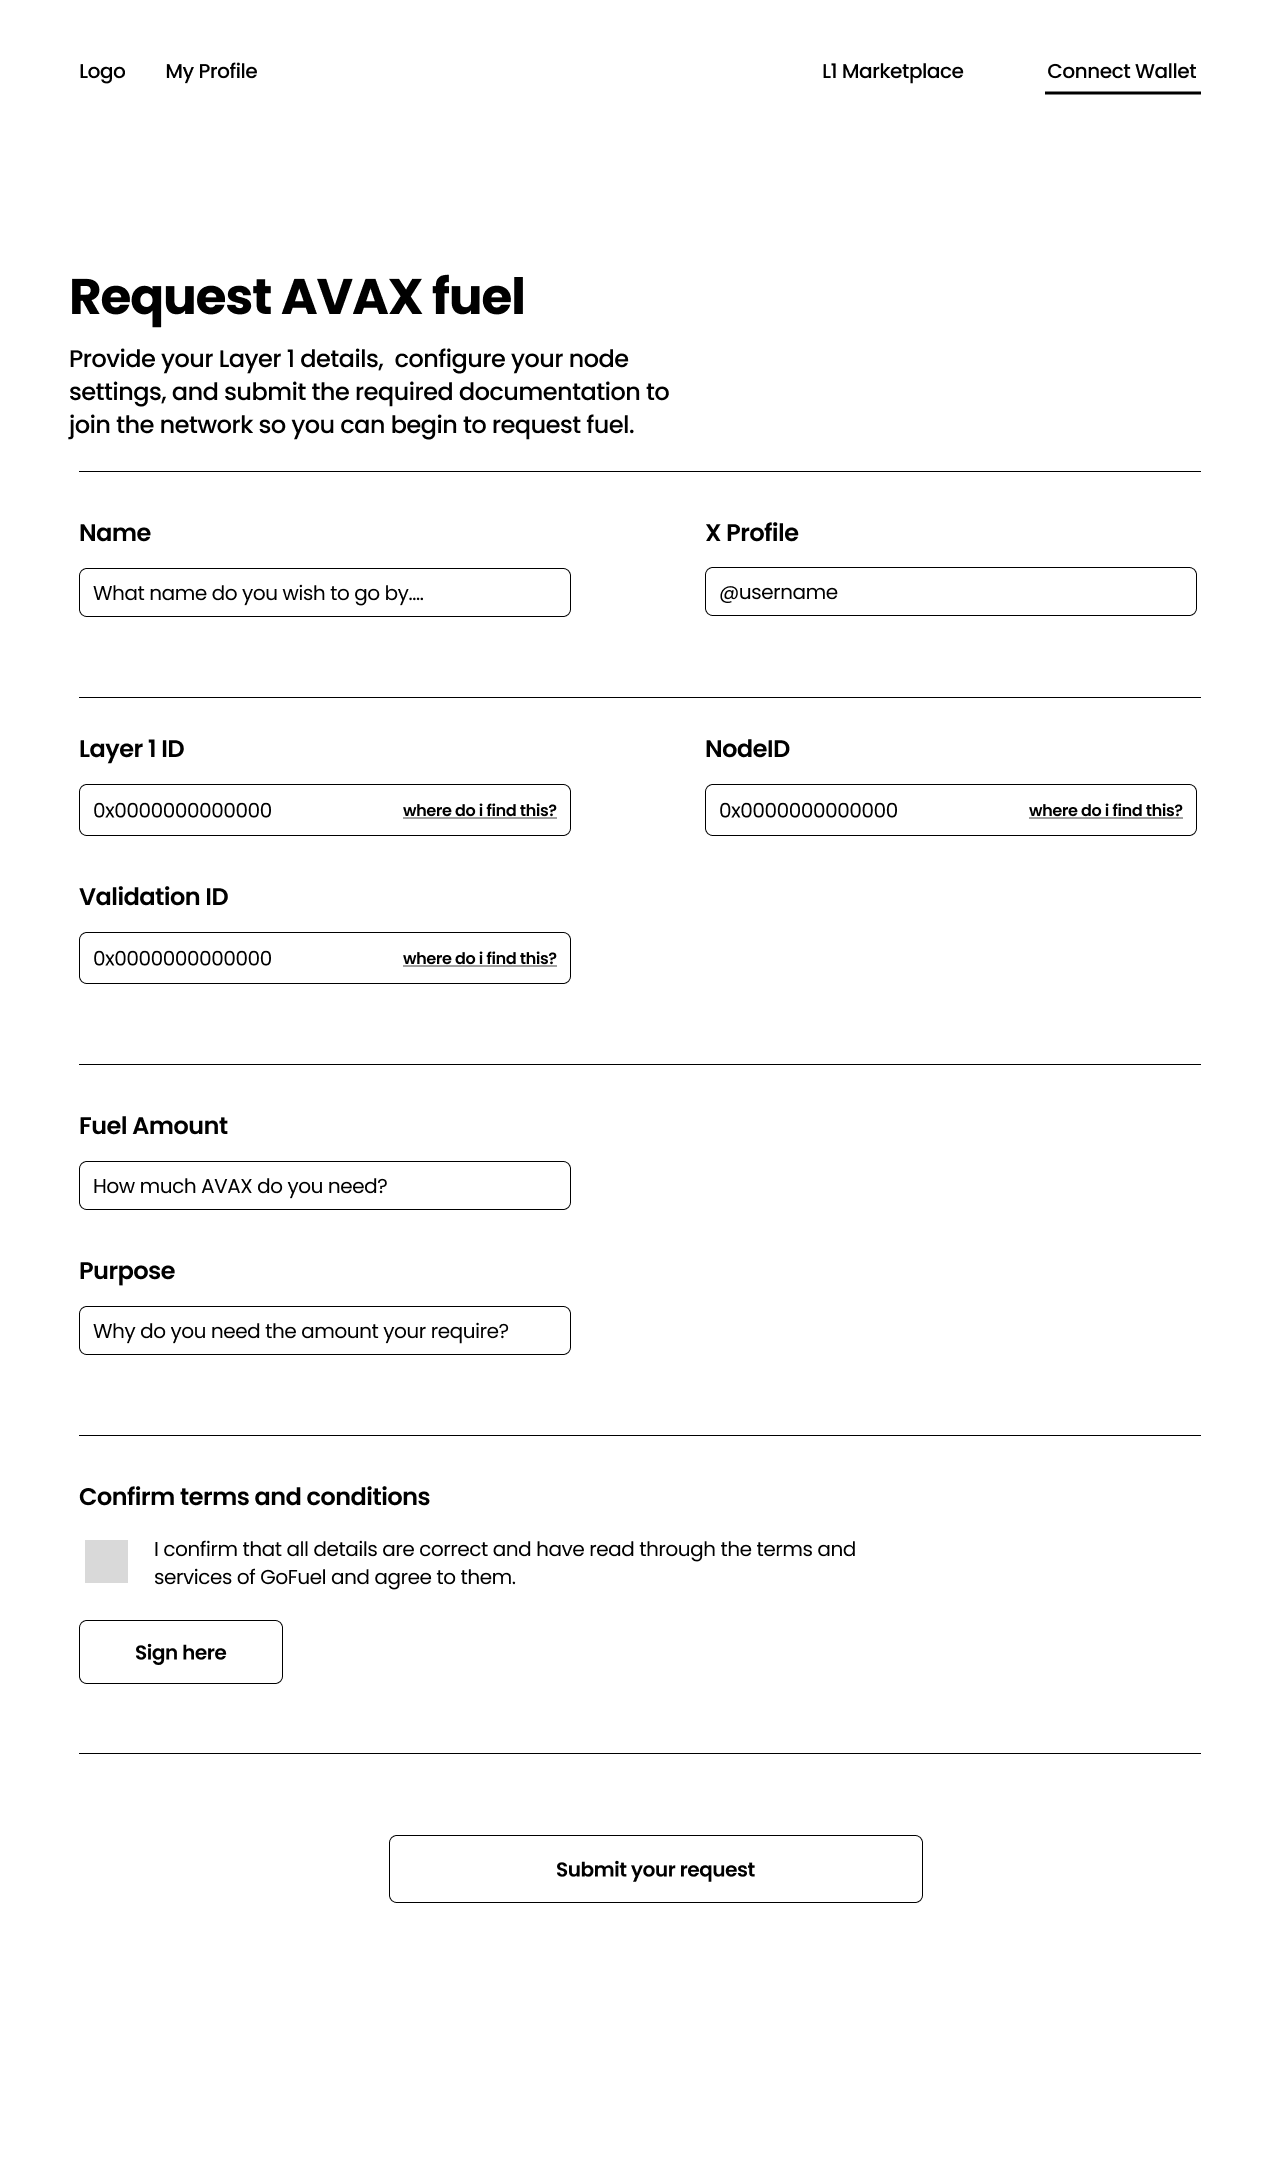This screenshot has width=1280, height=2163.
Task: Click the Sign here button
Action: point(180,1652)
